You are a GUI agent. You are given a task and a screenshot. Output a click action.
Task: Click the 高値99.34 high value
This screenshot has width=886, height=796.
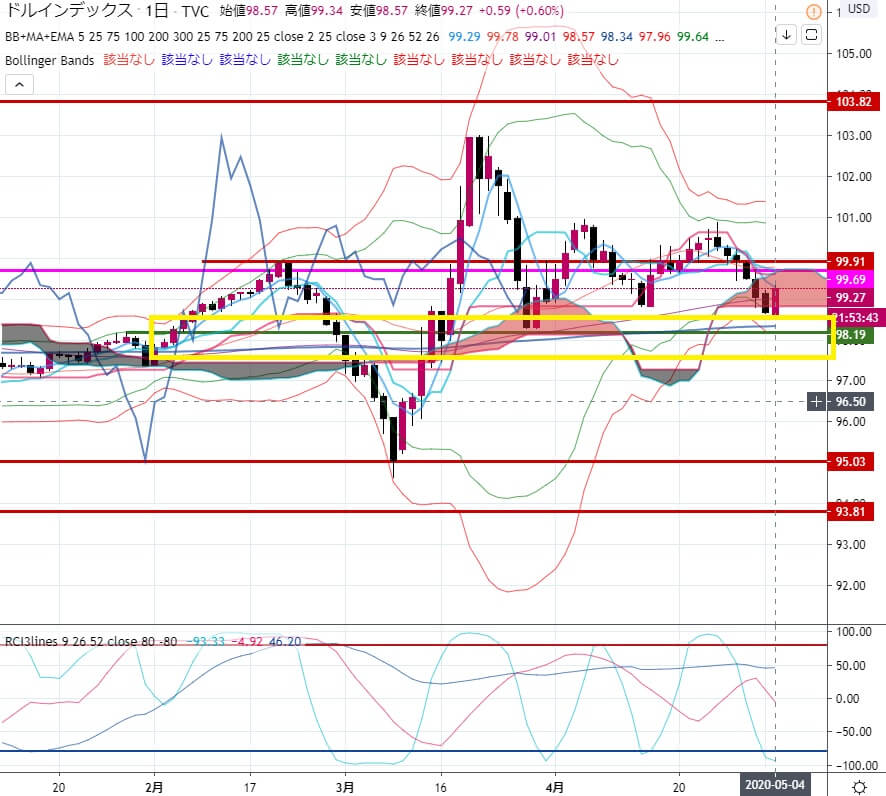coord(314,11)
